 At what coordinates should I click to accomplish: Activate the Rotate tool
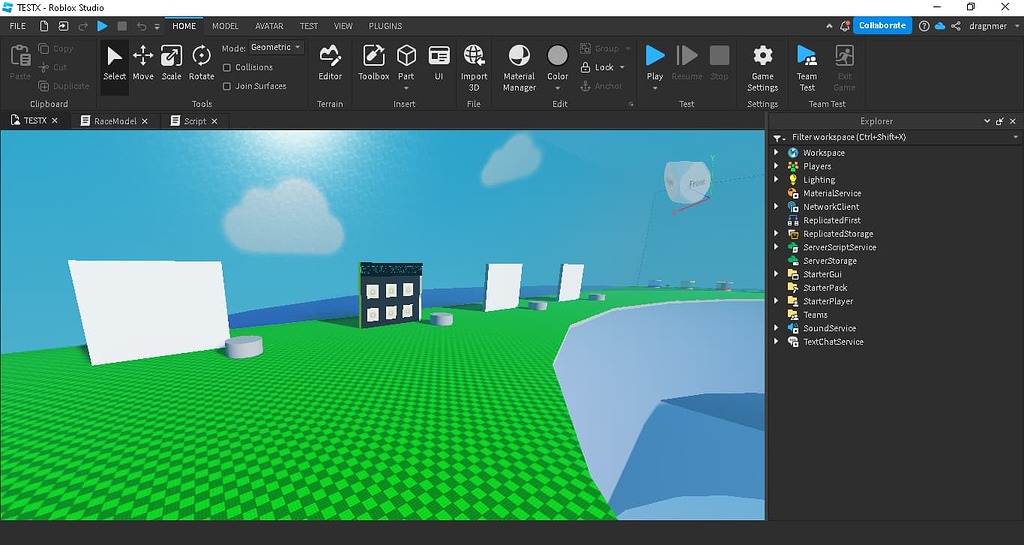tap(201, 63)
